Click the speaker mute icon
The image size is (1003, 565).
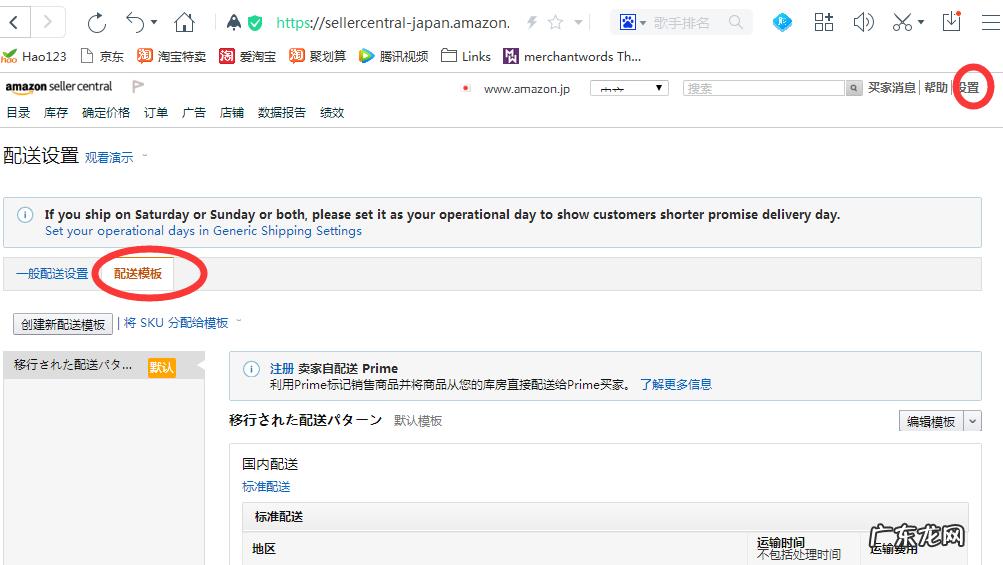point(863,22)
